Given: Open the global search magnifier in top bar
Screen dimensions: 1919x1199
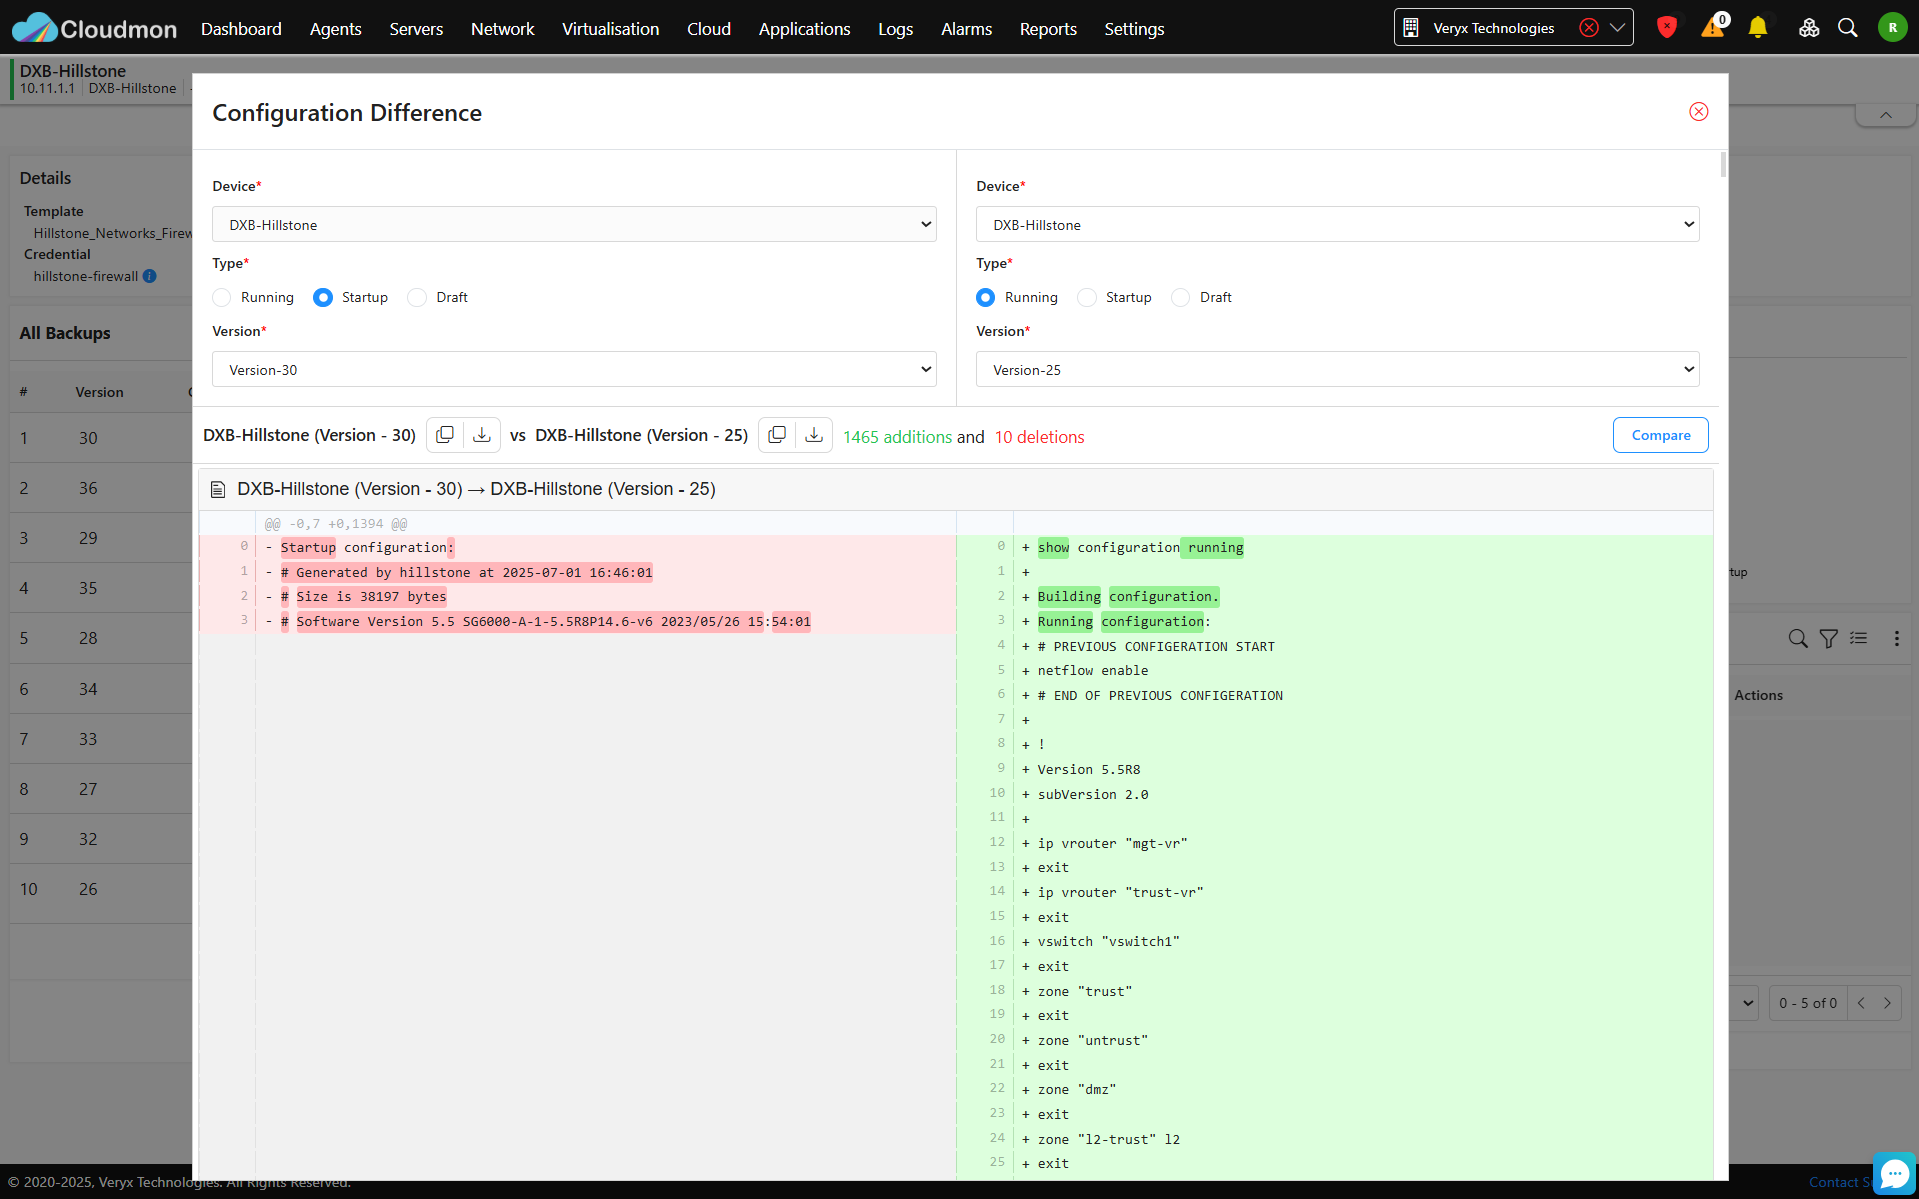Looking at the screenshot, I should pyautogui.click(x=1848, y=28).
